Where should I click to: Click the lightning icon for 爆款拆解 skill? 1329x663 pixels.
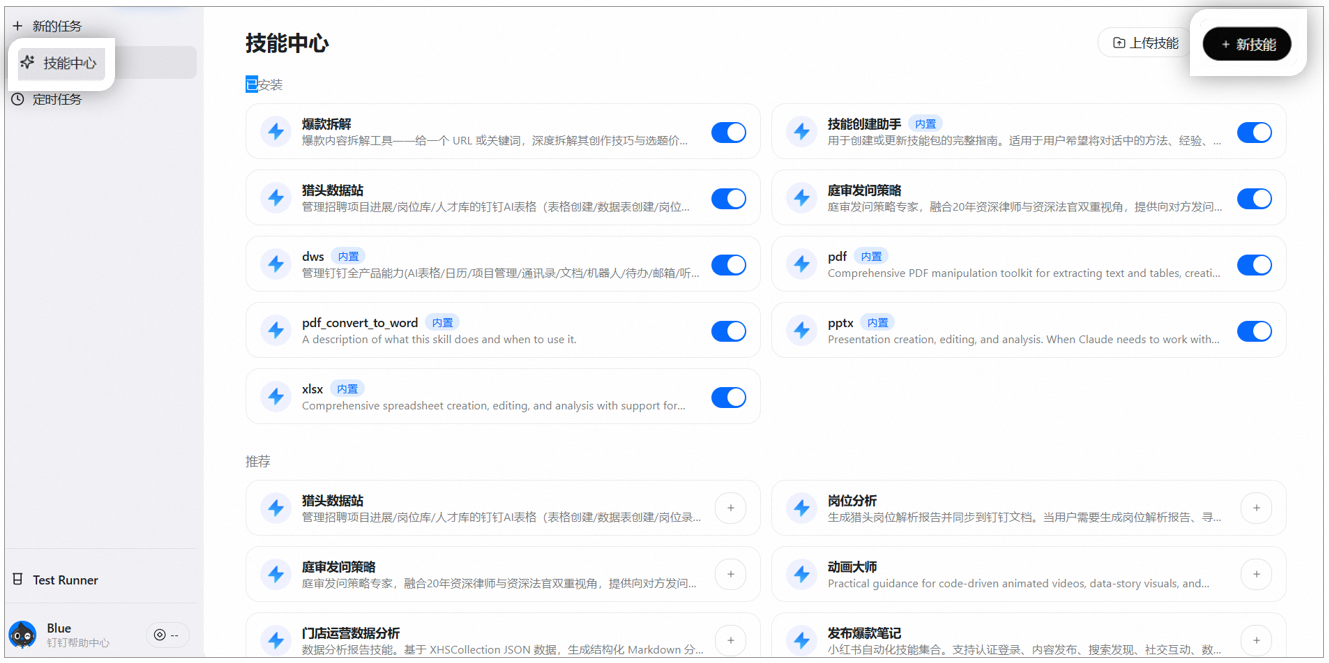275,132
